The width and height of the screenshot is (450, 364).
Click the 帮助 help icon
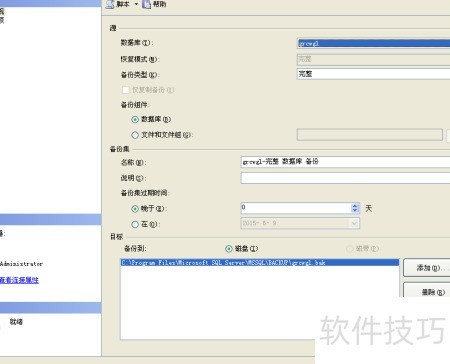click(x=146, y=4)
